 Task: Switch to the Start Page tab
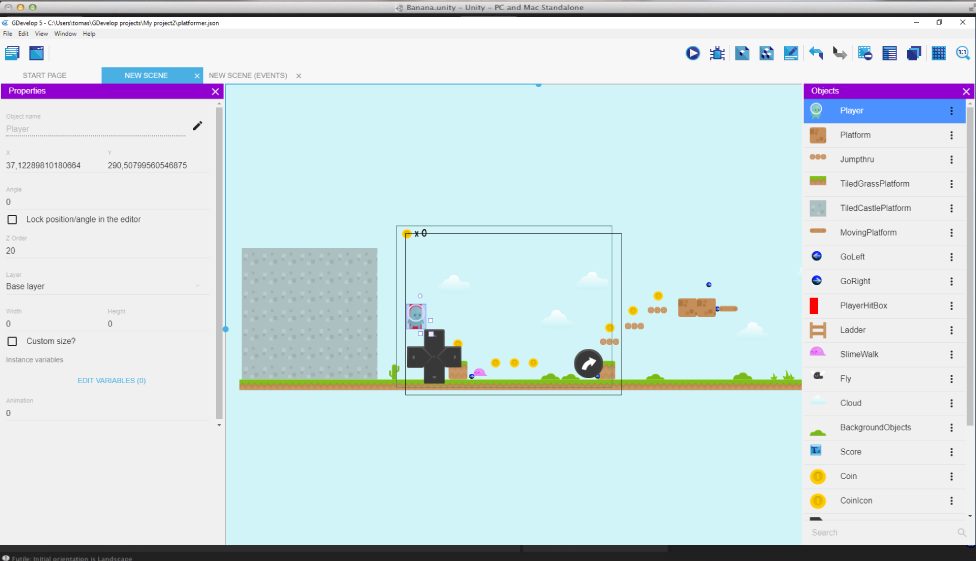pos(45,75)
